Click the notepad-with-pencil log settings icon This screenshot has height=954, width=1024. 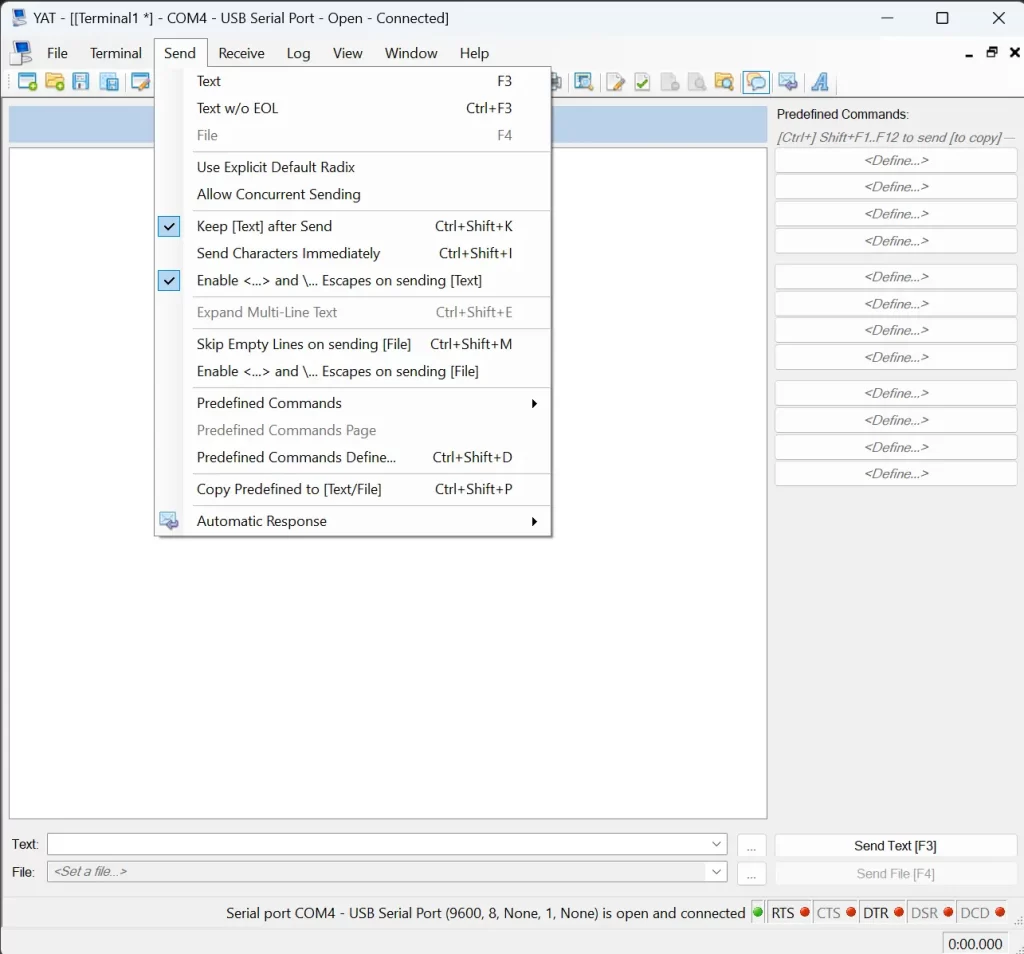[615, 82]
